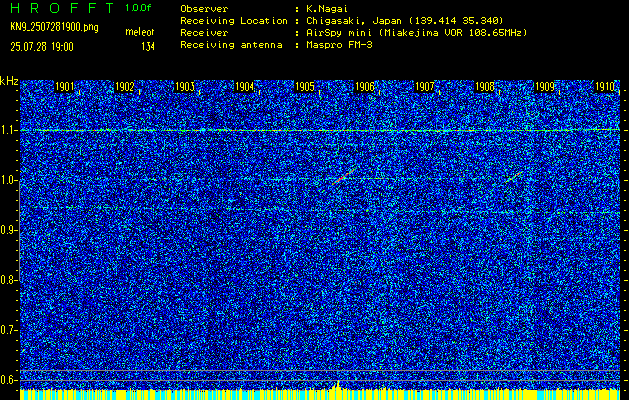Click the Receiving Location label

[x=234, y=21]
